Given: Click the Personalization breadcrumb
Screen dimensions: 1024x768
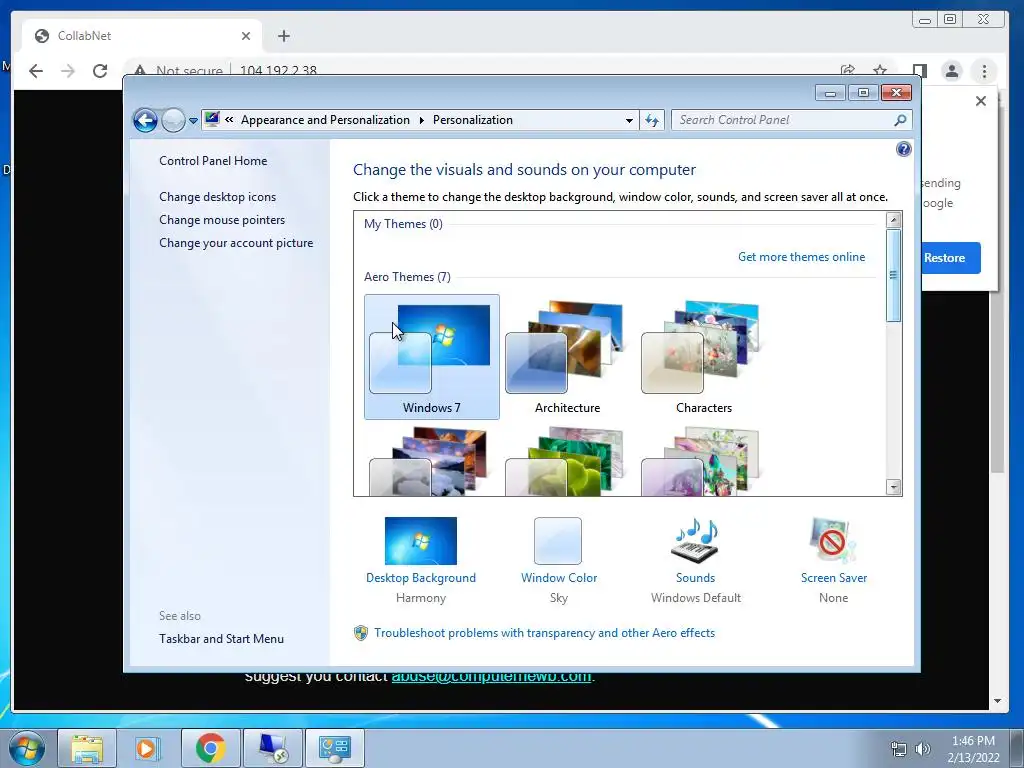Looking at the screenshot, I should (473, 120).
